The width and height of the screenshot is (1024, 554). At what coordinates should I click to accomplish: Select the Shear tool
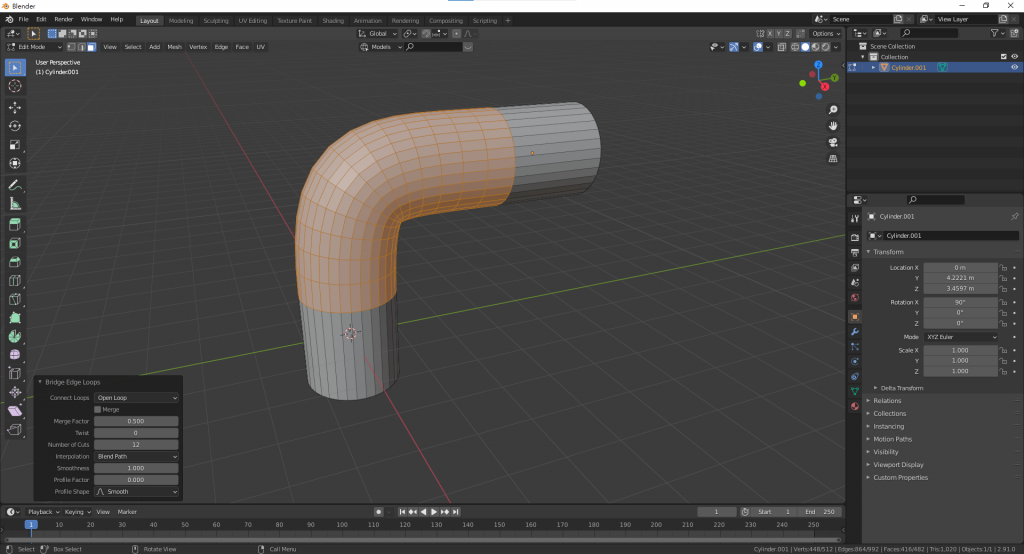point(15,411)
